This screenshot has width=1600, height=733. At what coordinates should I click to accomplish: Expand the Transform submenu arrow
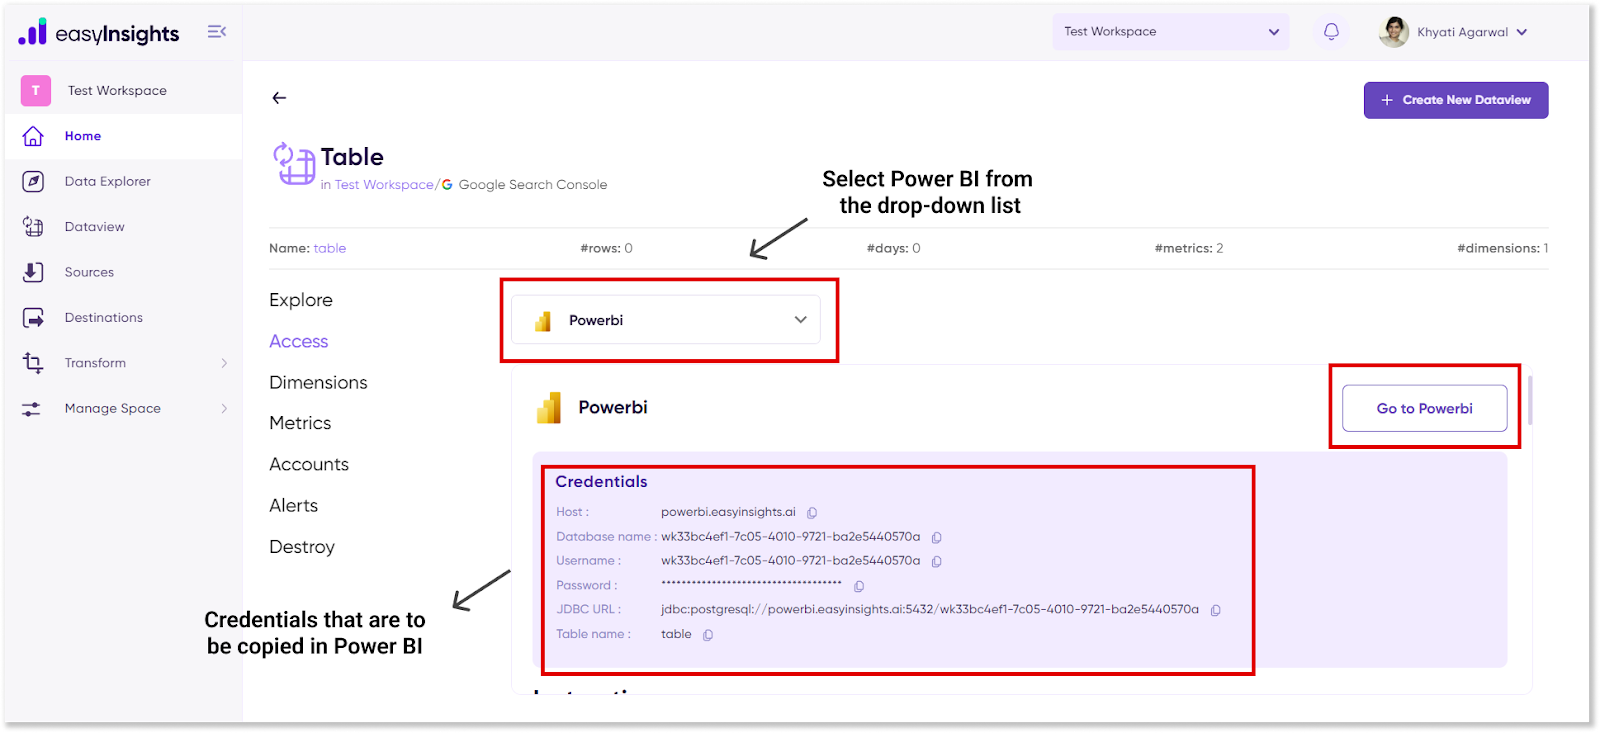pyautogui.click(x=224, y=363)
